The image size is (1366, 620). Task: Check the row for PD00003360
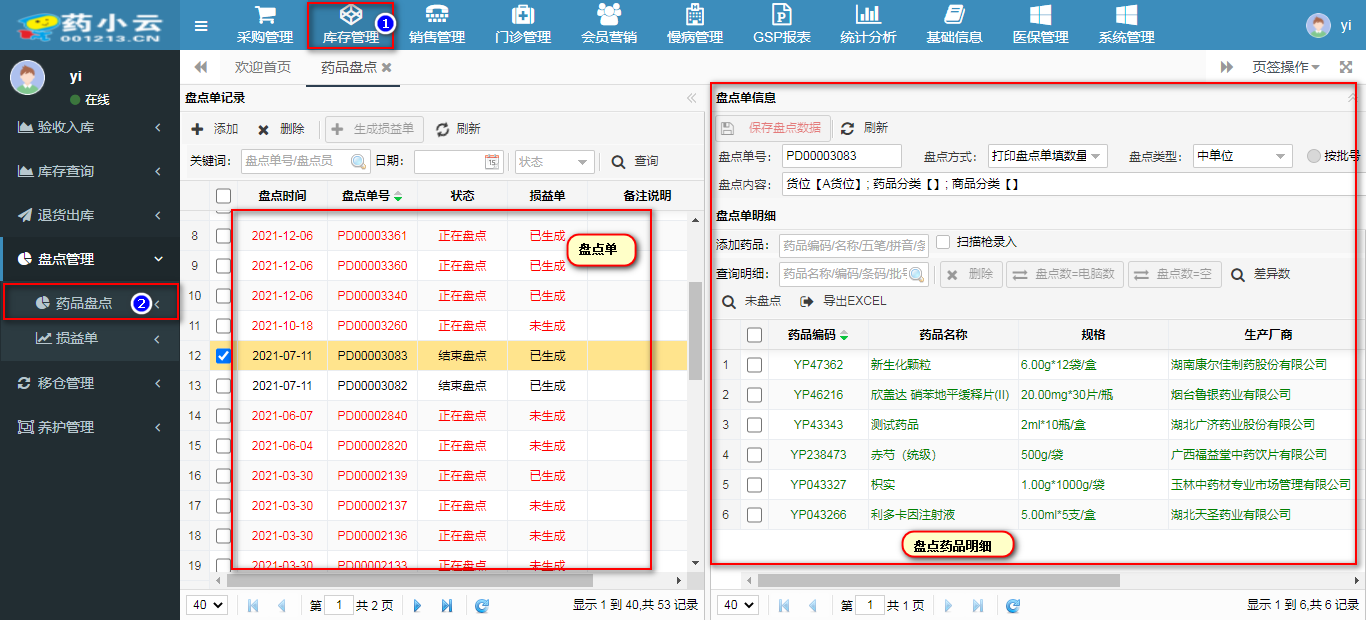224,266
